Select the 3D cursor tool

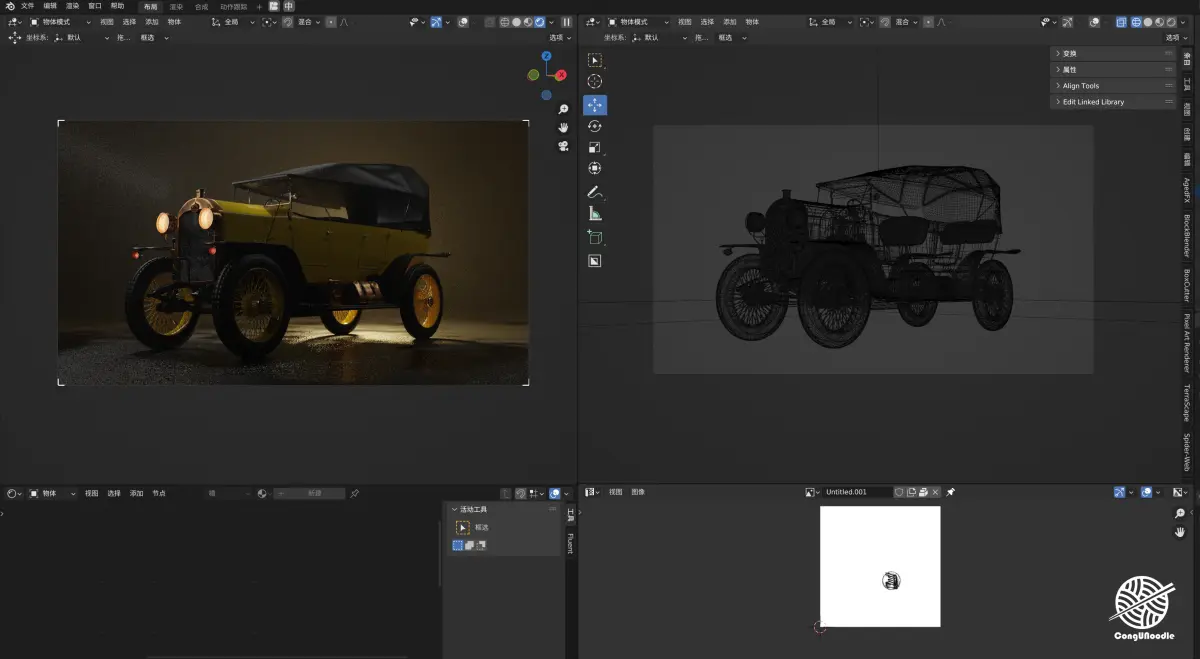click(595, 81)
